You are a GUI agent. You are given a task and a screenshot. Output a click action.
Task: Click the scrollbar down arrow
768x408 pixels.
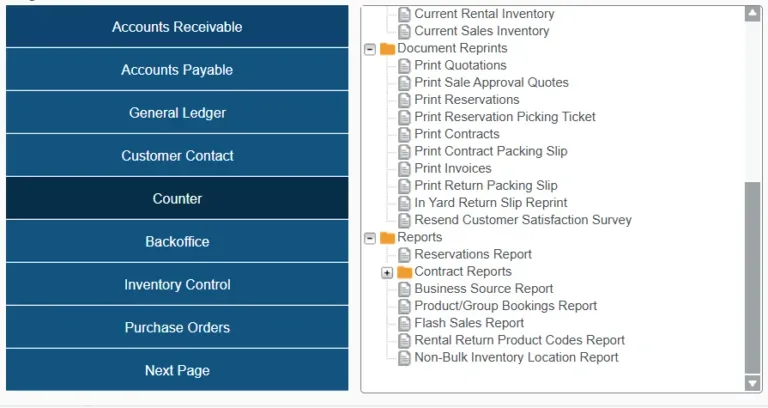point(753,382)
